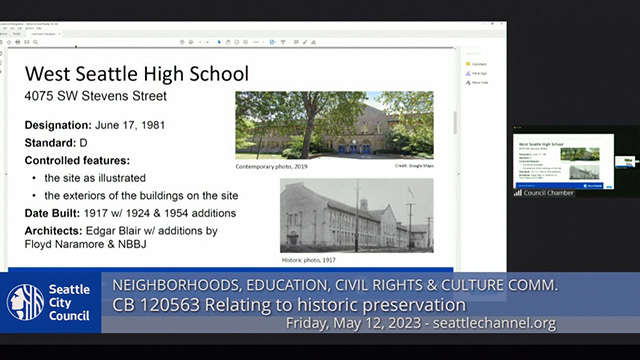Click the contemporary 2019 school photo
Viewport: 640px width, 360px height.
coord(334,125)
